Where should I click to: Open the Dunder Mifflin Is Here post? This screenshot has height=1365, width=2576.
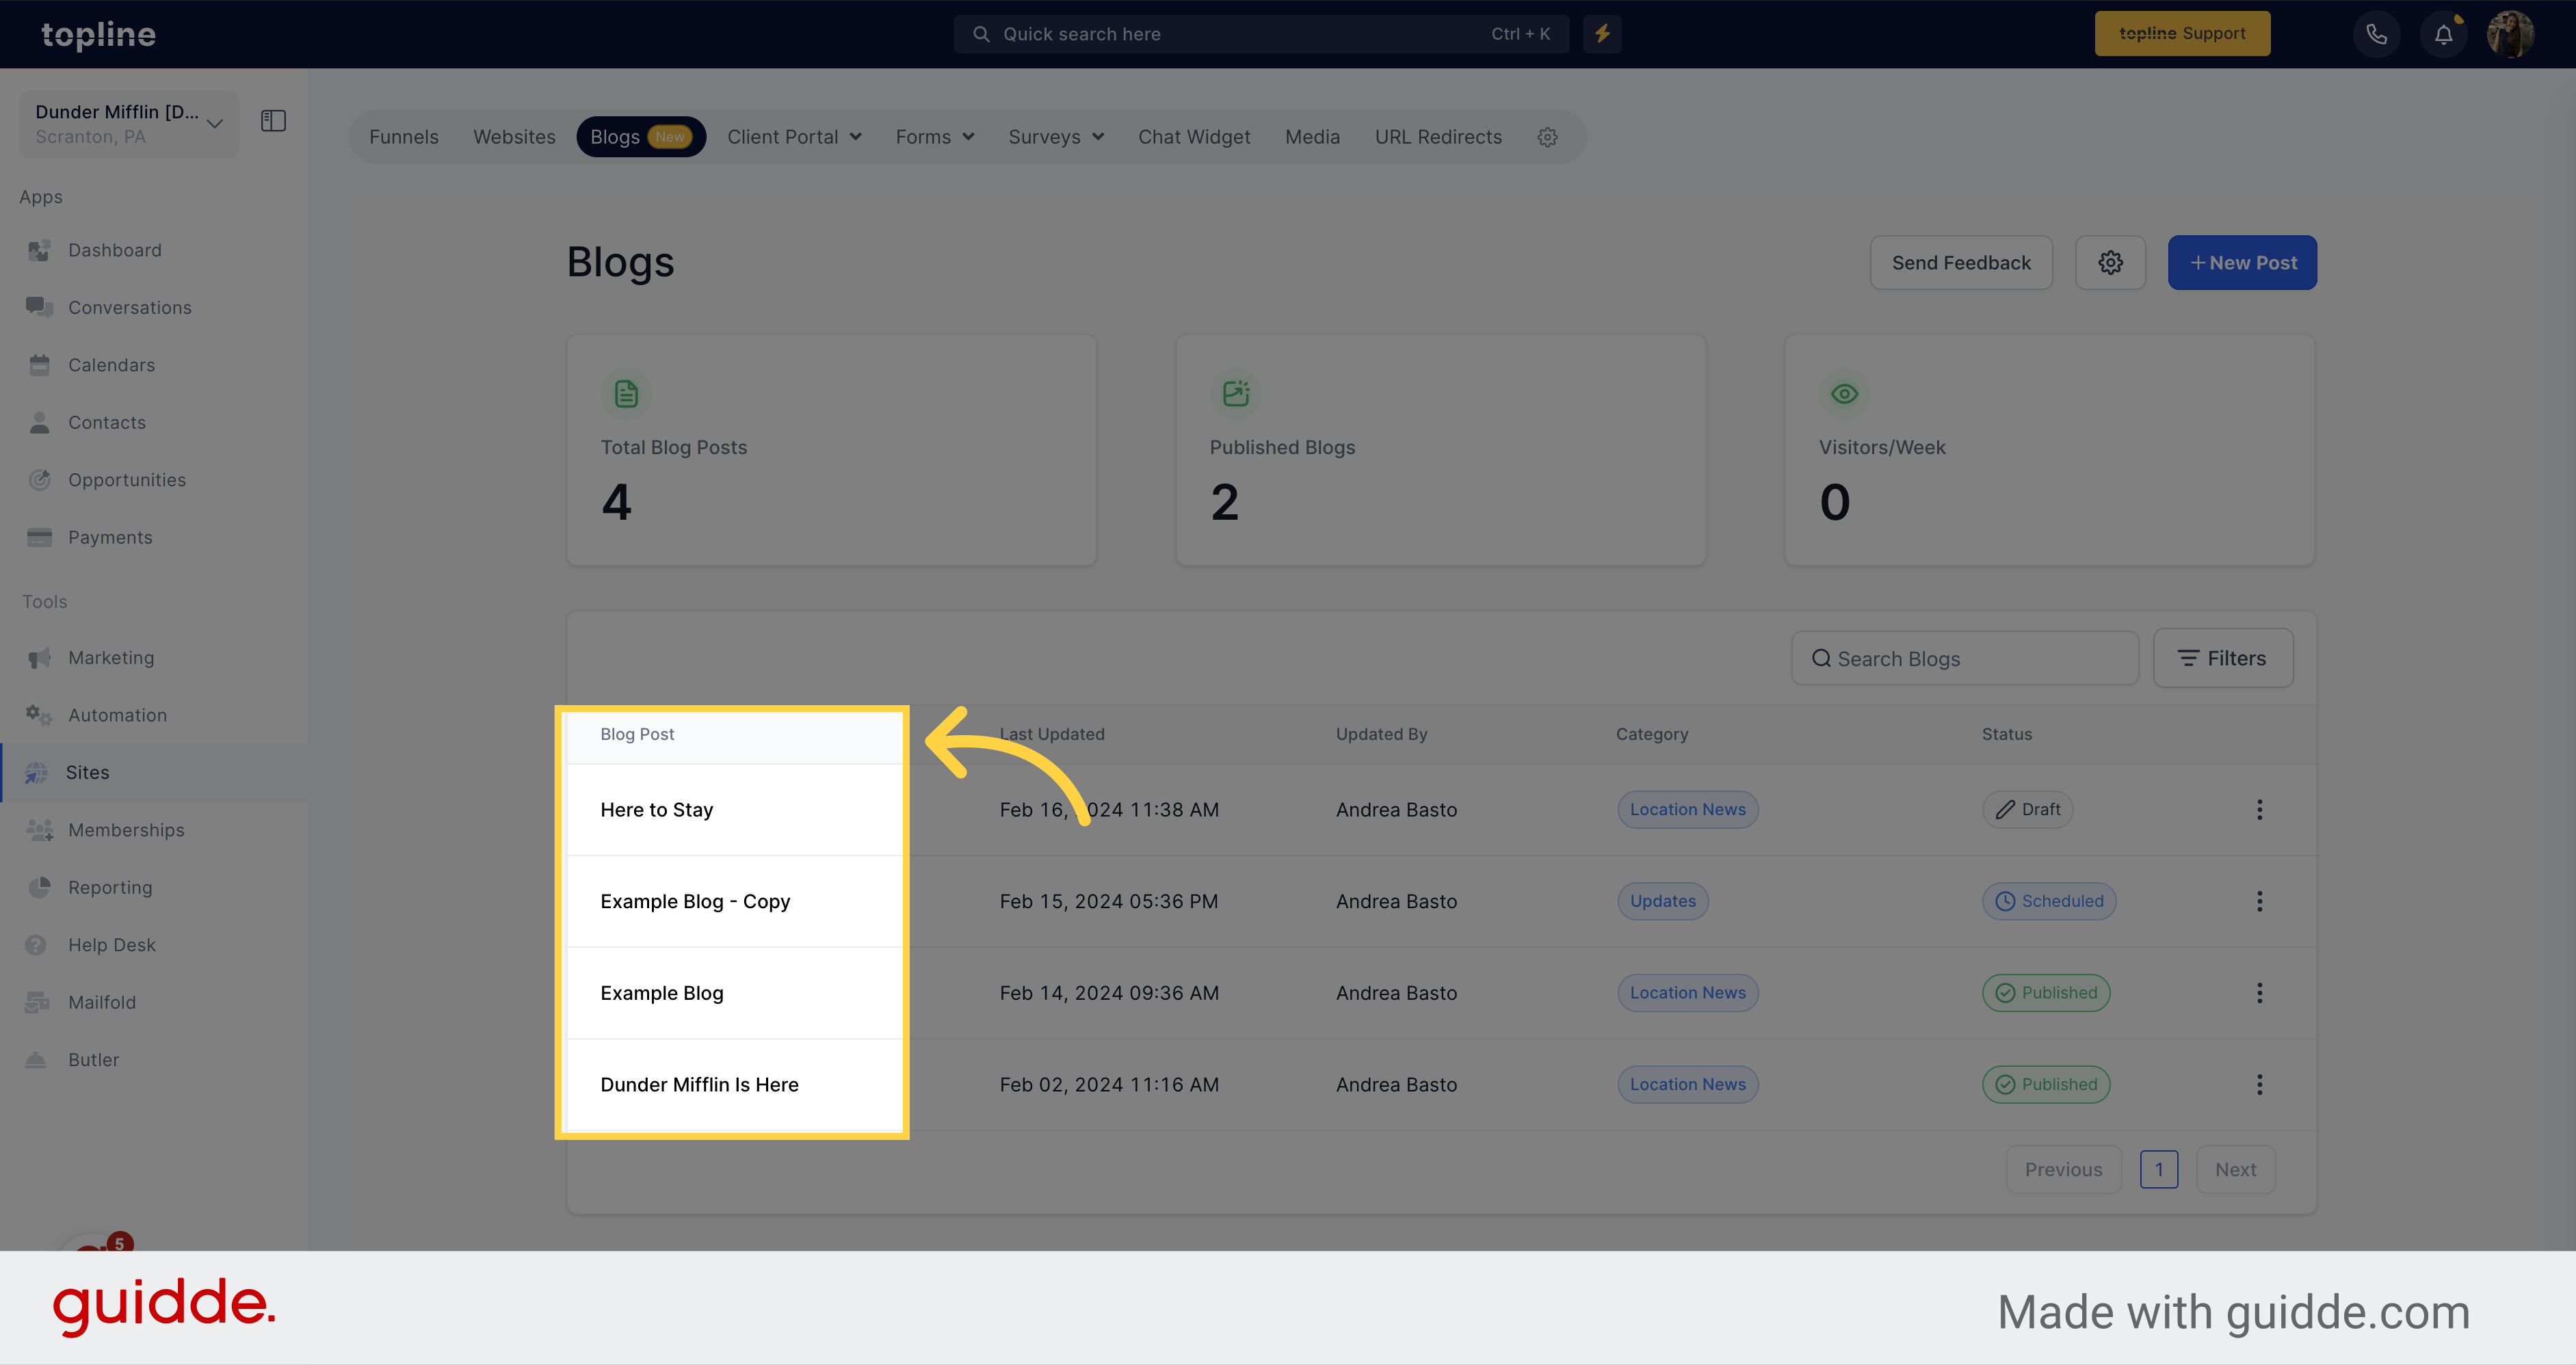[699, 1084]
